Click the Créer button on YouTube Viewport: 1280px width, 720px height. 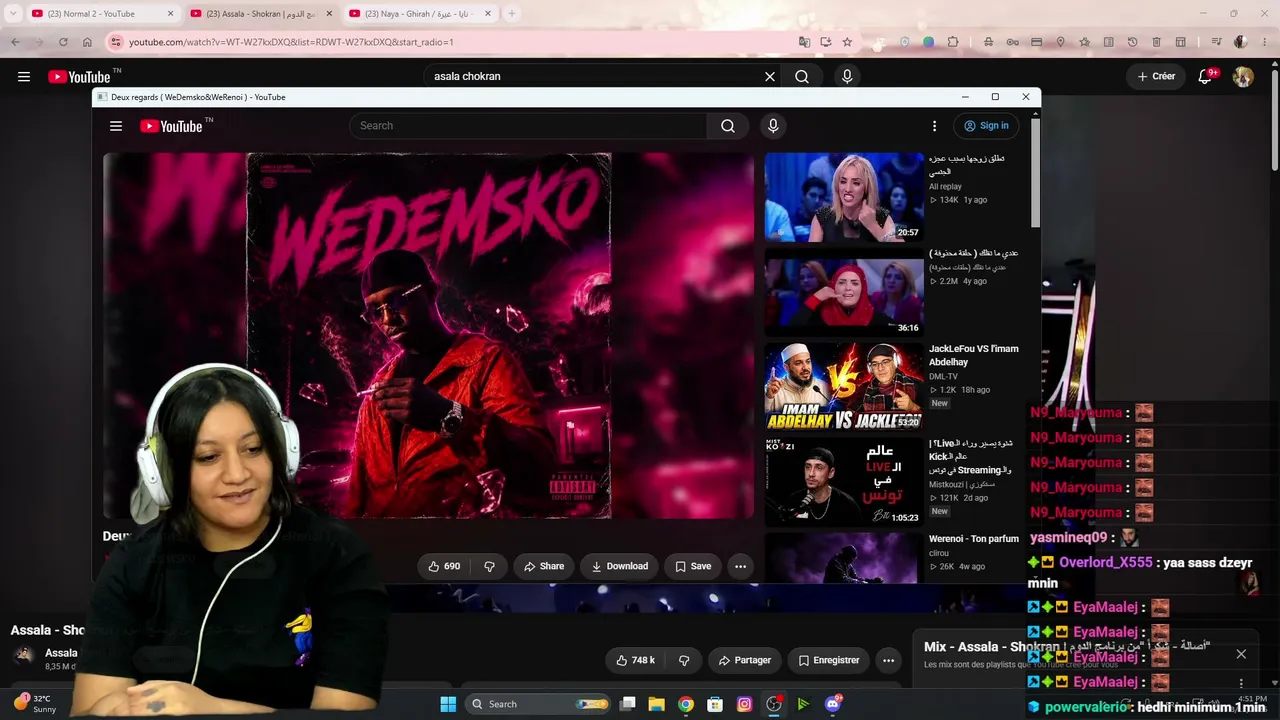[x=1156, y=77]
